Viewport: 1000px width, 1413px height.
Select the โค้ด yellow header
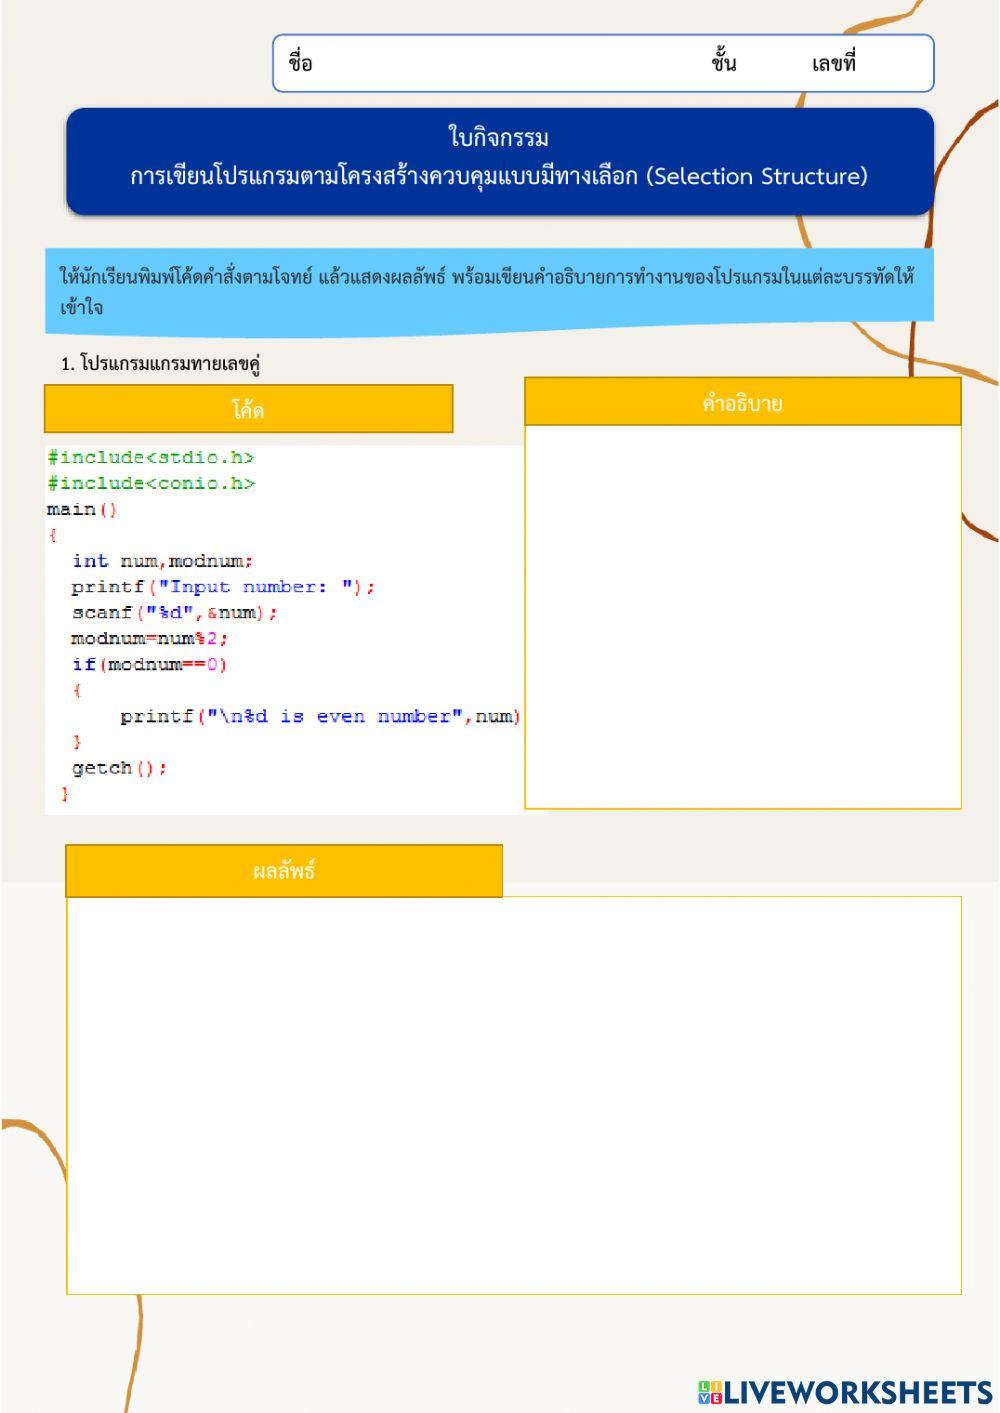(248, 409)
